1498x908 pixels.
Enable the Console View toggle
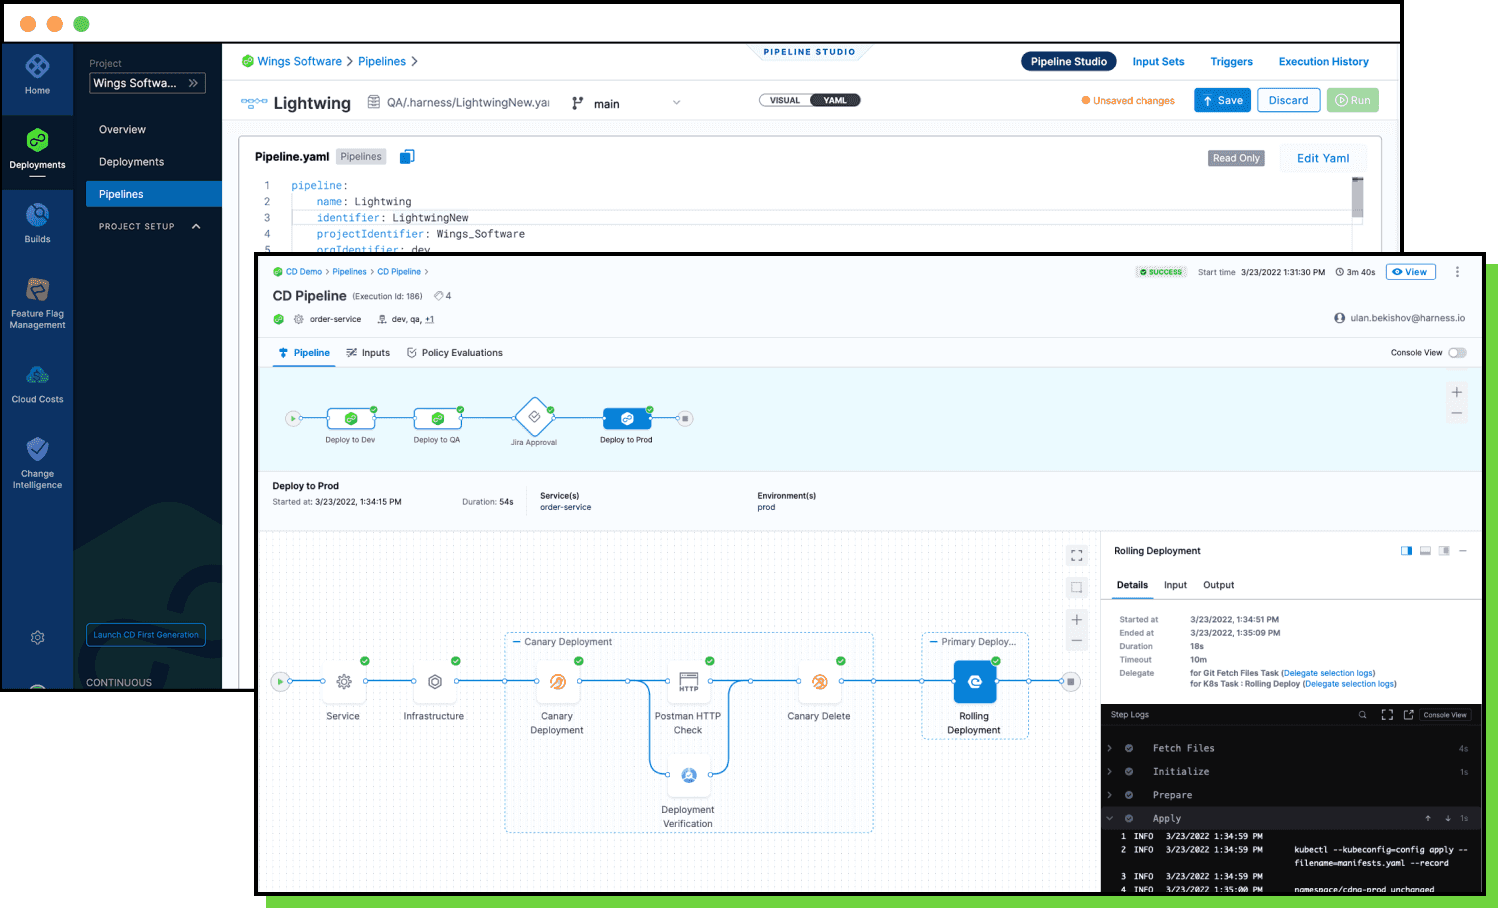[1457, 353]
